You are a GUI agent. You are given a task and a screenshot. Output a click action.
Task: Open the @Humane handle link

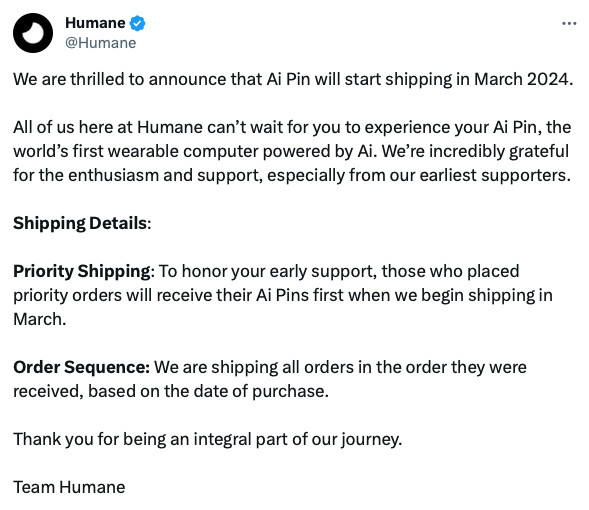101,43
